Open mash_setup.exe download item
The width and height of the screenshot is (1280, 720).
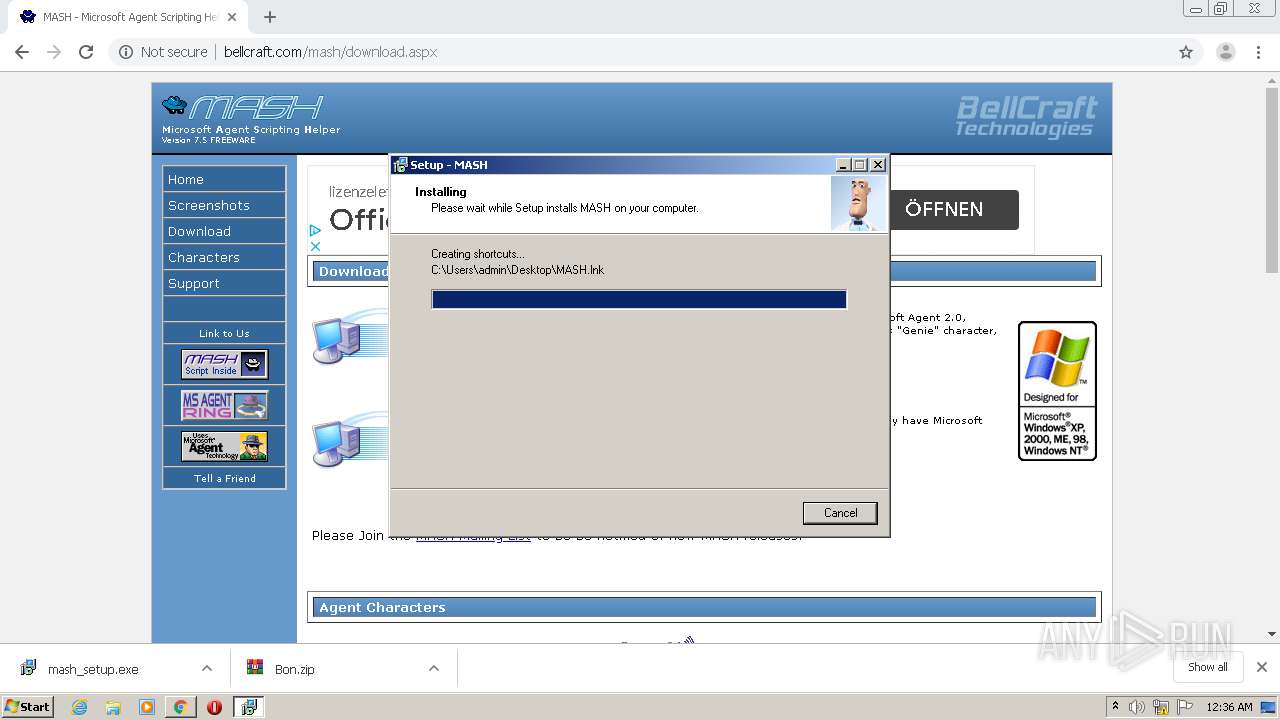coord(93,669)
